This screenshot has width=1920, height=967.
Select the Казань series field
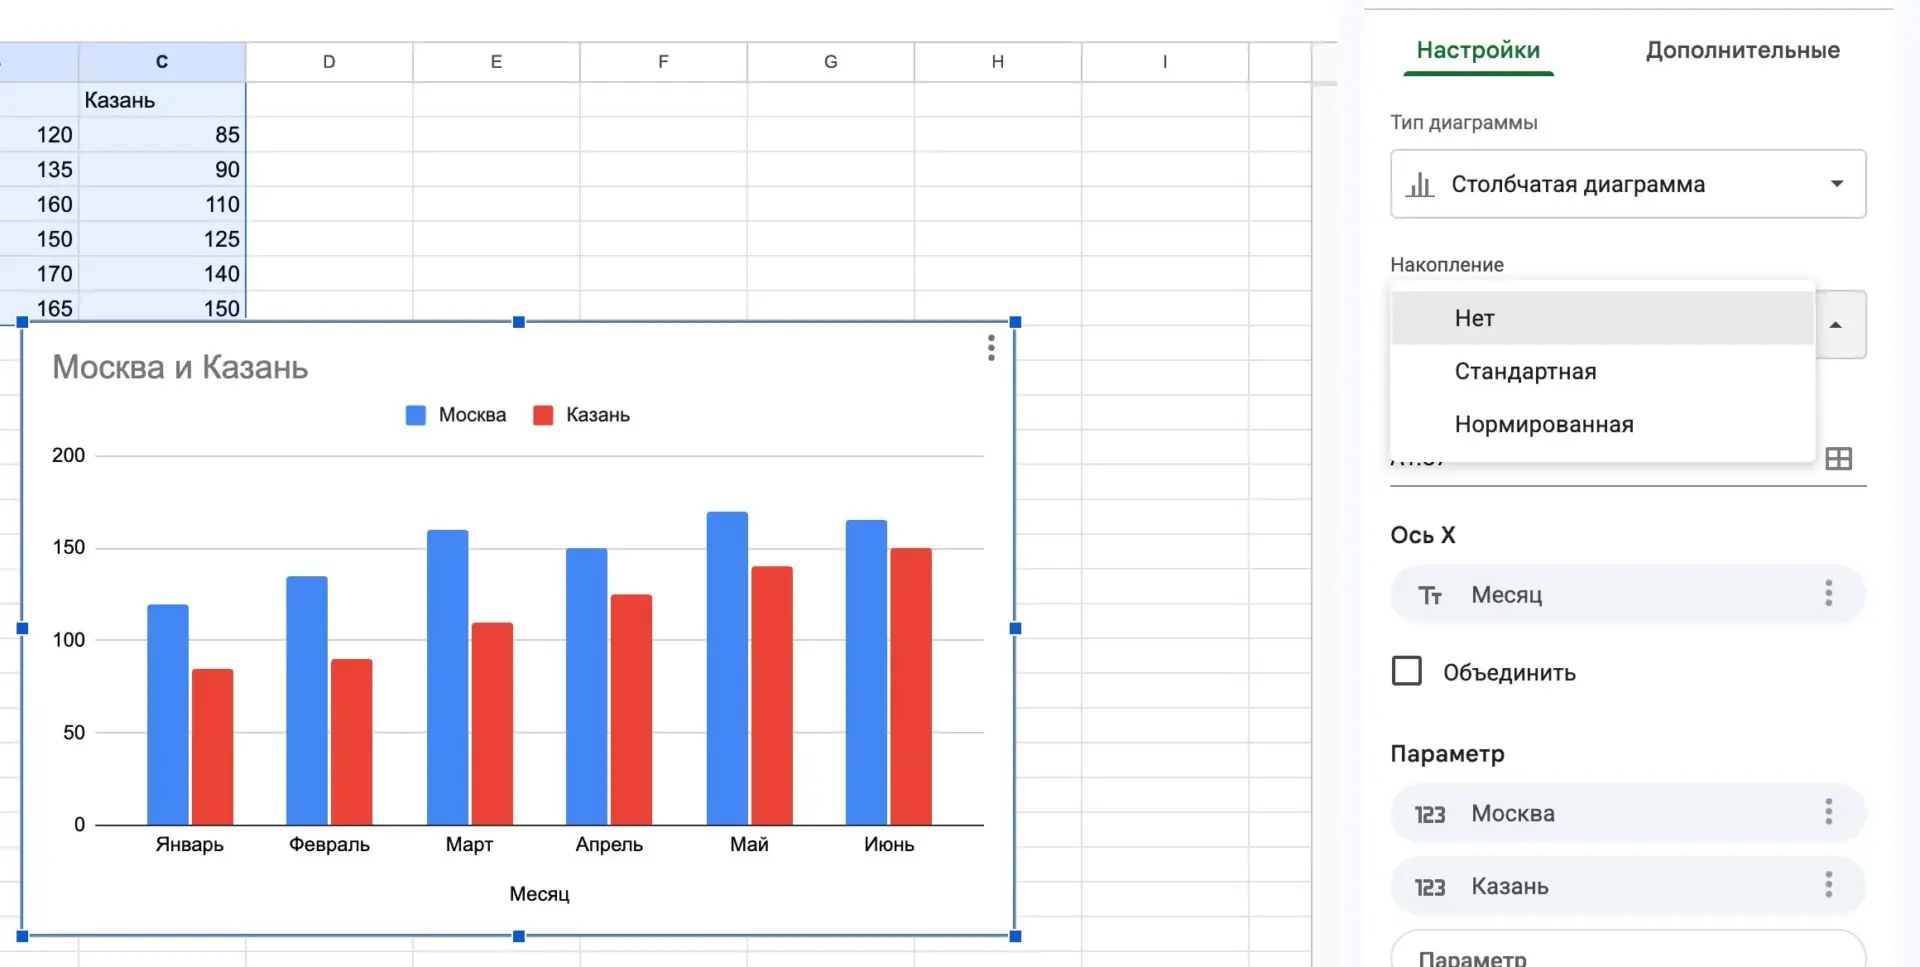tap(1628, 886)
